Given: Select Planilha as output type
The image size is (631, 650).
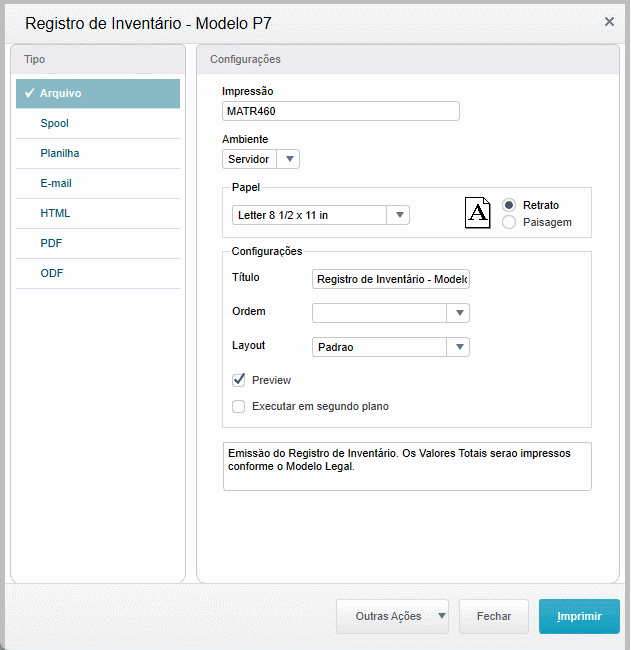Looking at the screenshot, I should pos(98,153).
